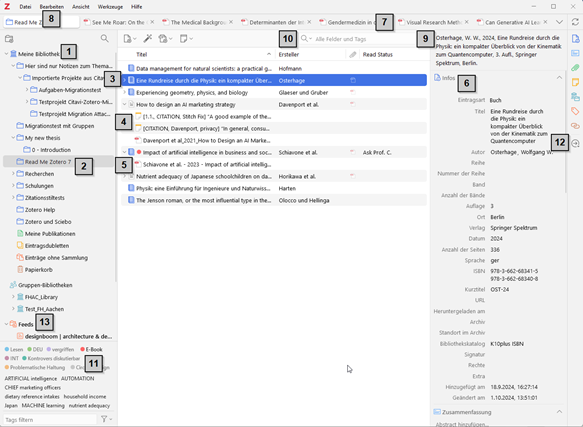Collapse How to design an AI marketing item

pyautogui.click(x=125, y=105)
